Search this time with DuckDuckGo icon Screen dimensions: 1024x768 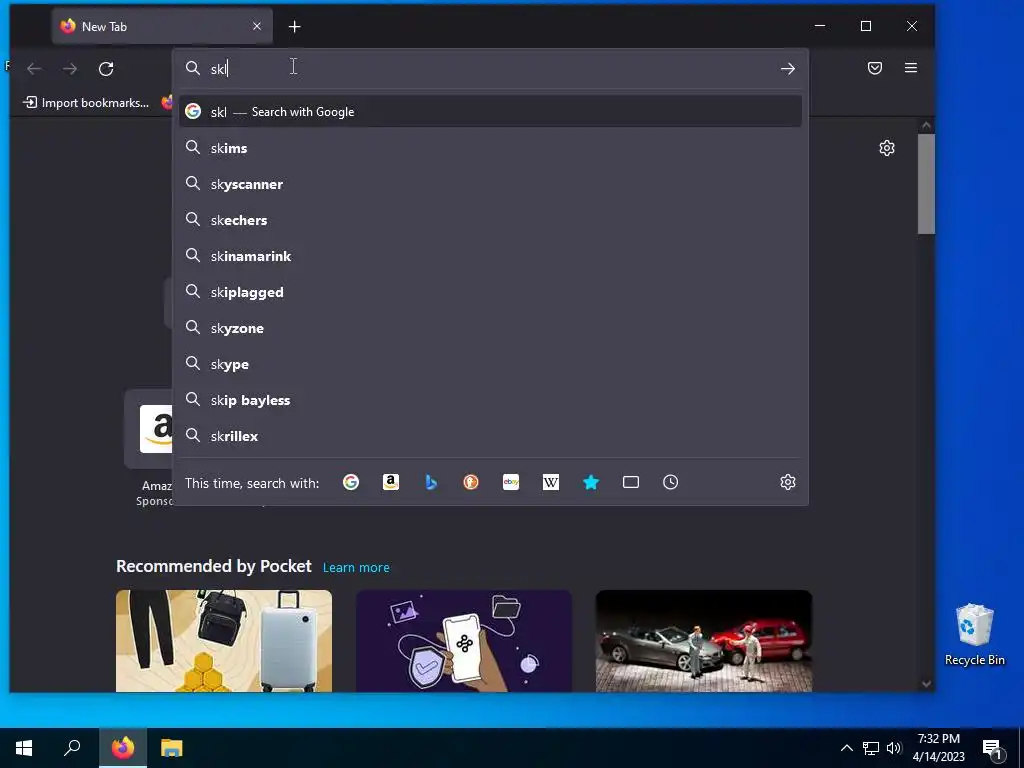pyautogui.click(x=471, y=483)
